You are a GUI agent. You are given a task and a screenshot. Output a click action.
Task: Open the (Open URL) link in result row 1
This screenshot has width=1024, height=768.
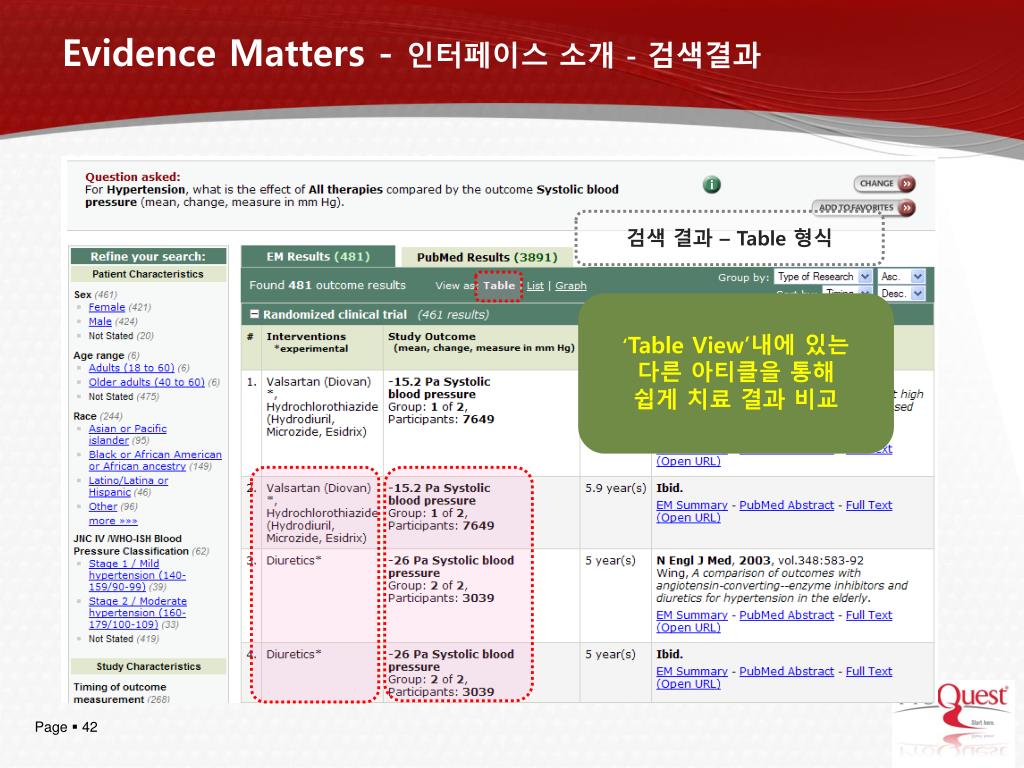688,461
